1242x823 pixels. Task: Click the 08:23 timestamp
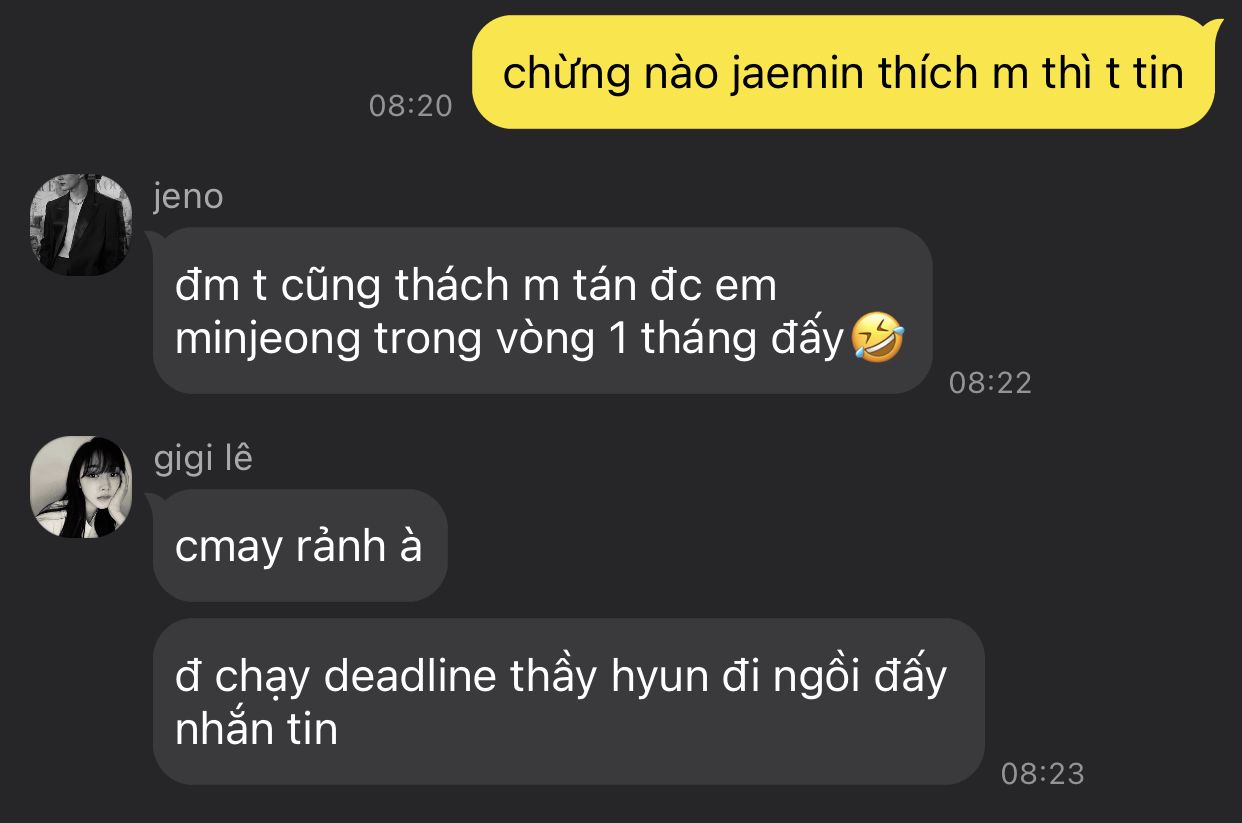1043,773
